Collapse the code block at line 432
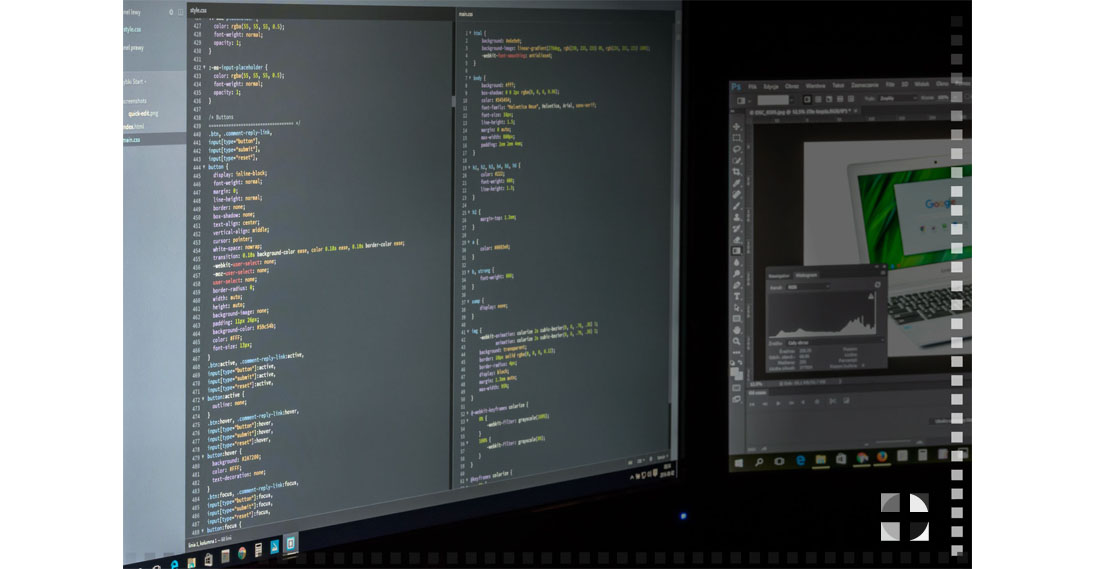Image resolution: width=1095 pixels, height=569 pixels. point(205,67)
